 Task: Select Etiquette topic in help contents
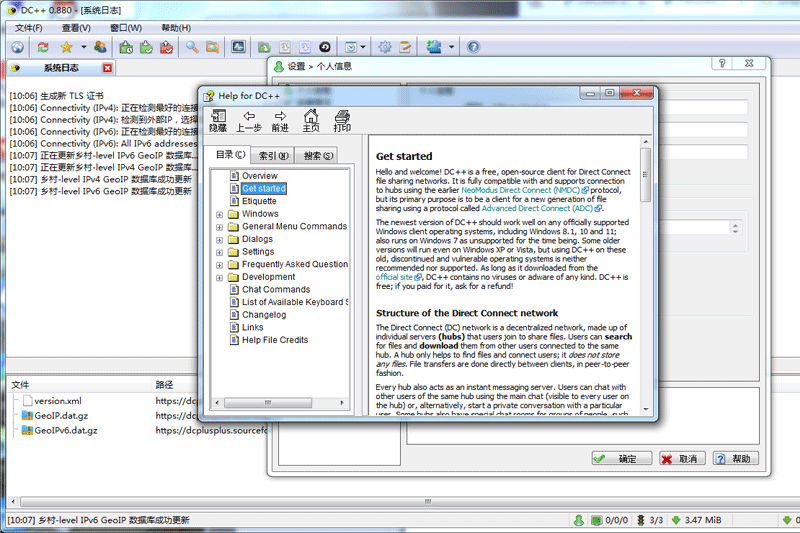pyautogui.click(x=259, y=201)
